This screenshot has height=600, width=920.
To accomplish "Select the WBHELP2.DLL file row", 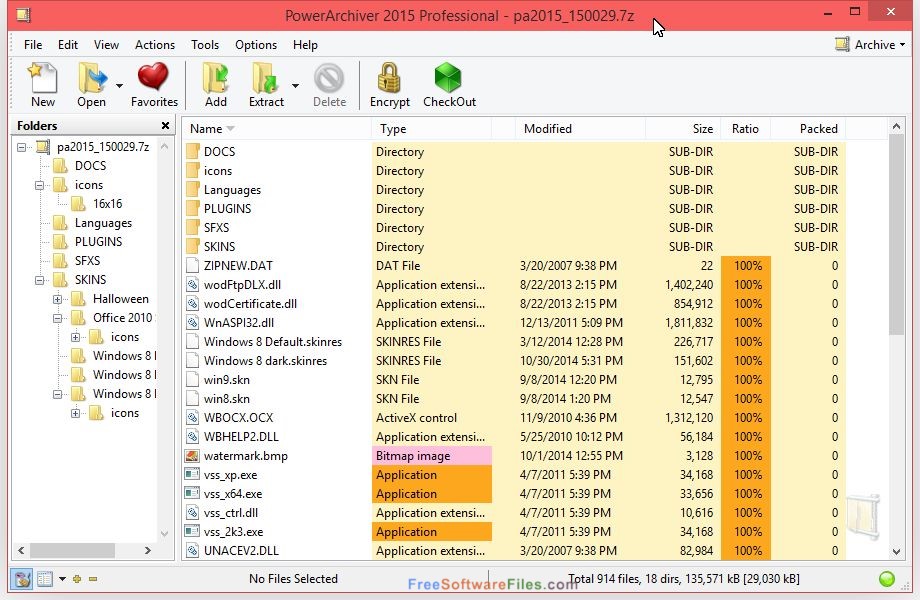I will click(x=514, y=436).
